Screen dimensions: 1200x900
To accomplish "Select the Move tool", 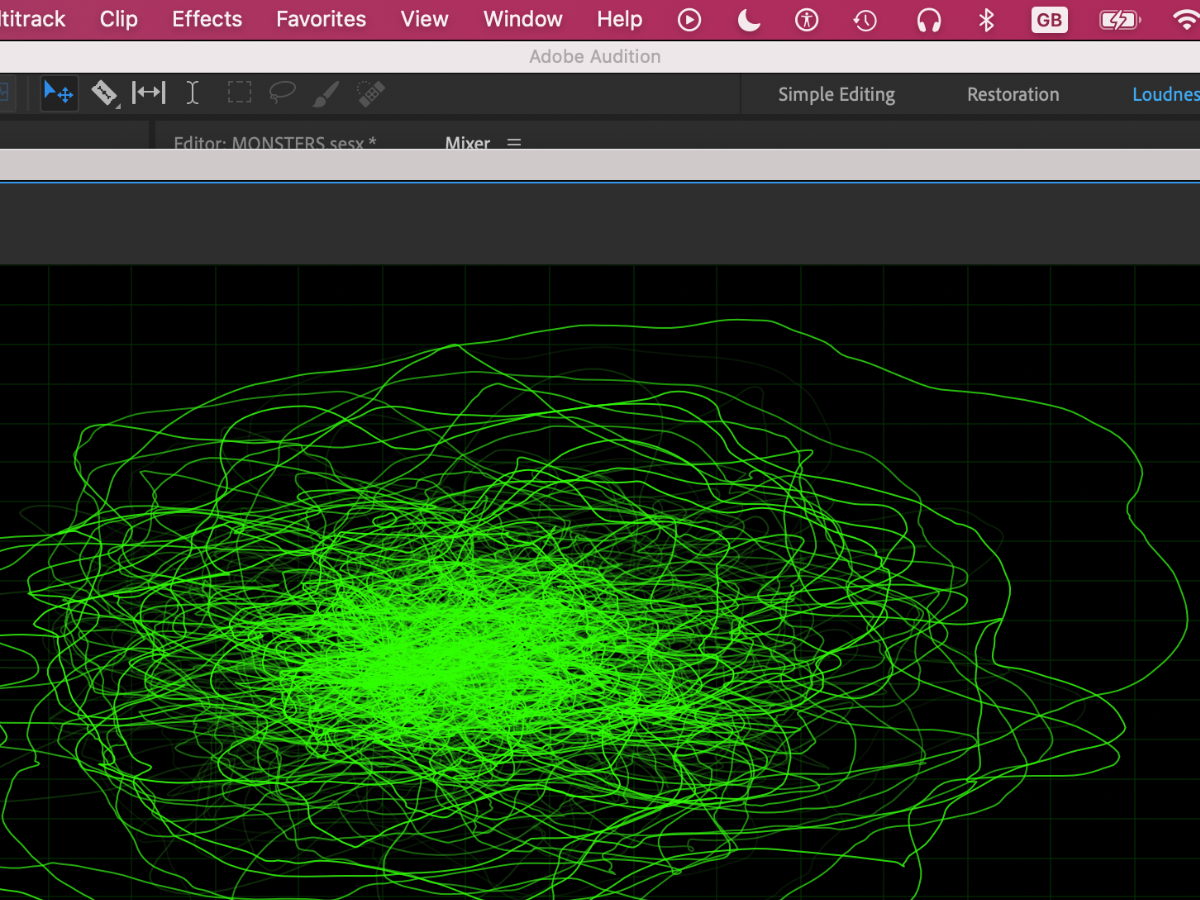I will (58, 94).
